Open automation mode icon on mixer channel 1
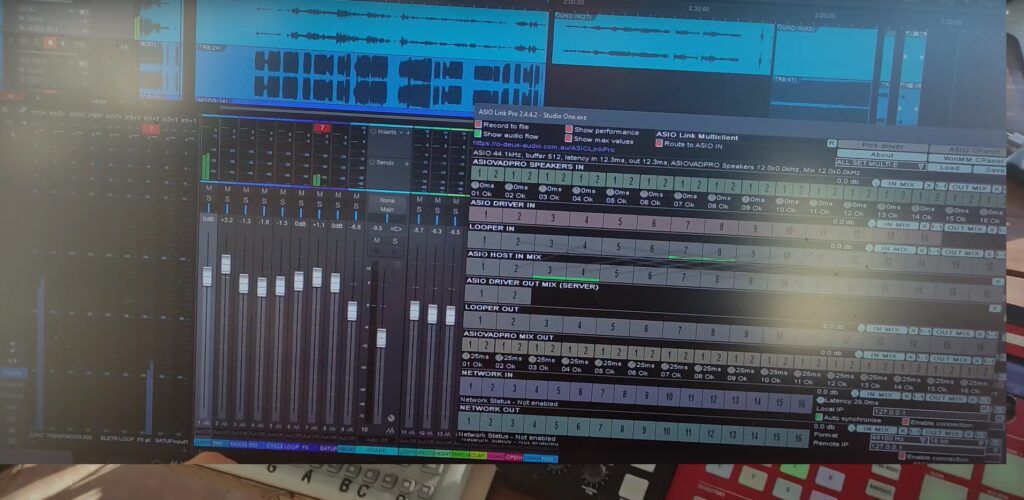 click(206, 424)
